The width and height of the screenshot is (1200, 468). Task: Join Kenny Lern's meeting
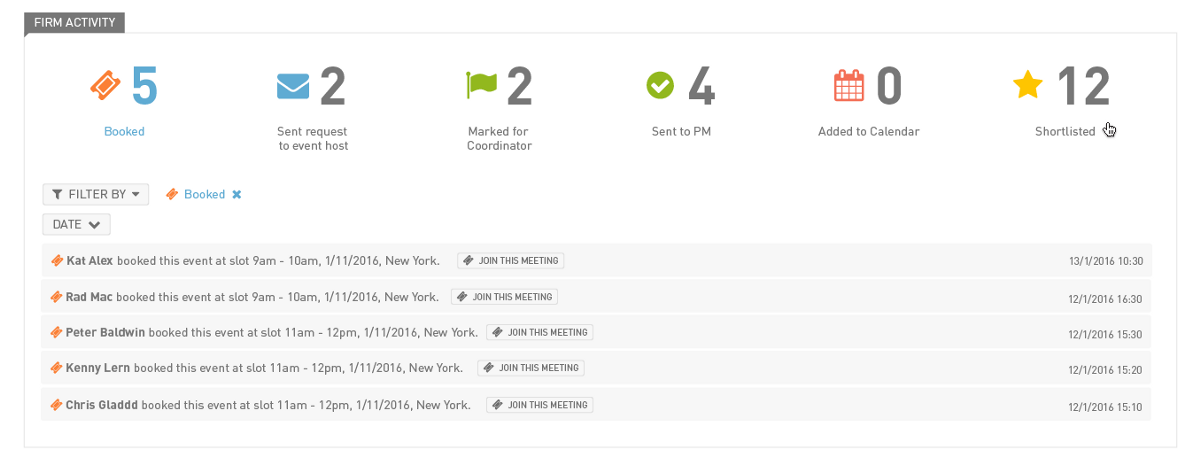pyautogui.click(x=531, y=368)
